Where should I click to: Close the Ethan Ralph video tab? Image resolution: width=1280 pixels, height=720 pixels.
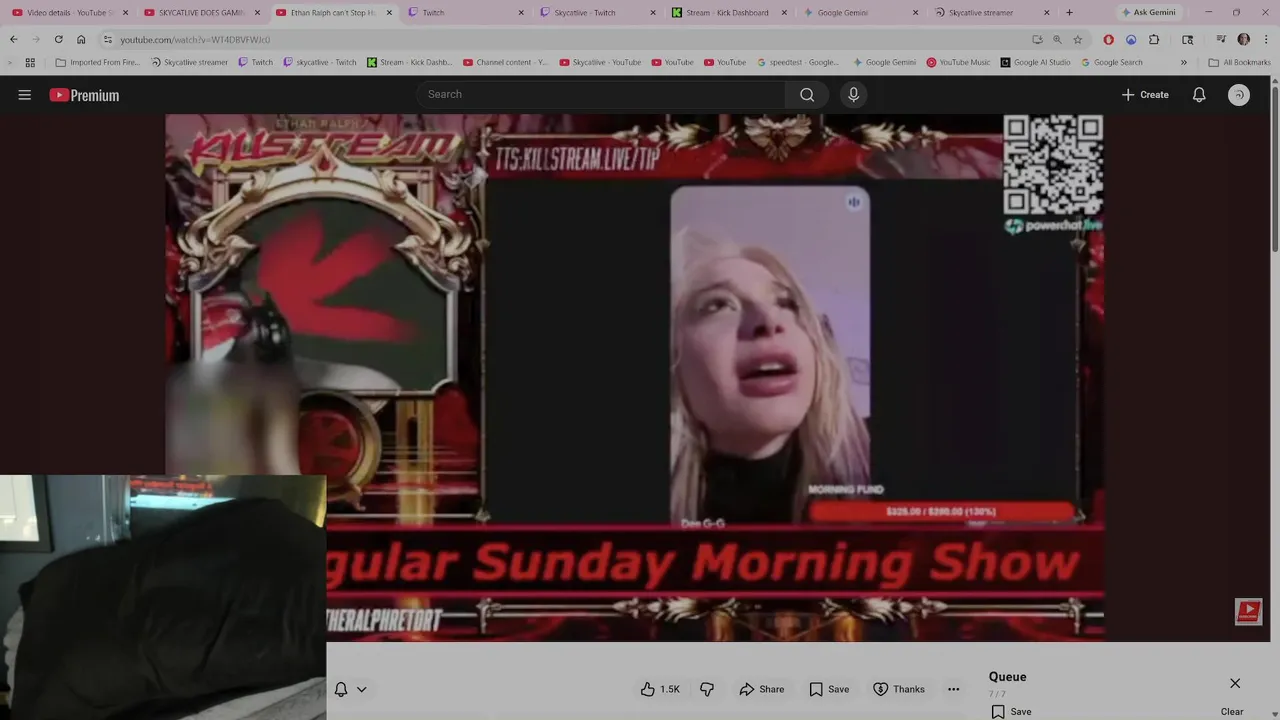coord(389,13)
